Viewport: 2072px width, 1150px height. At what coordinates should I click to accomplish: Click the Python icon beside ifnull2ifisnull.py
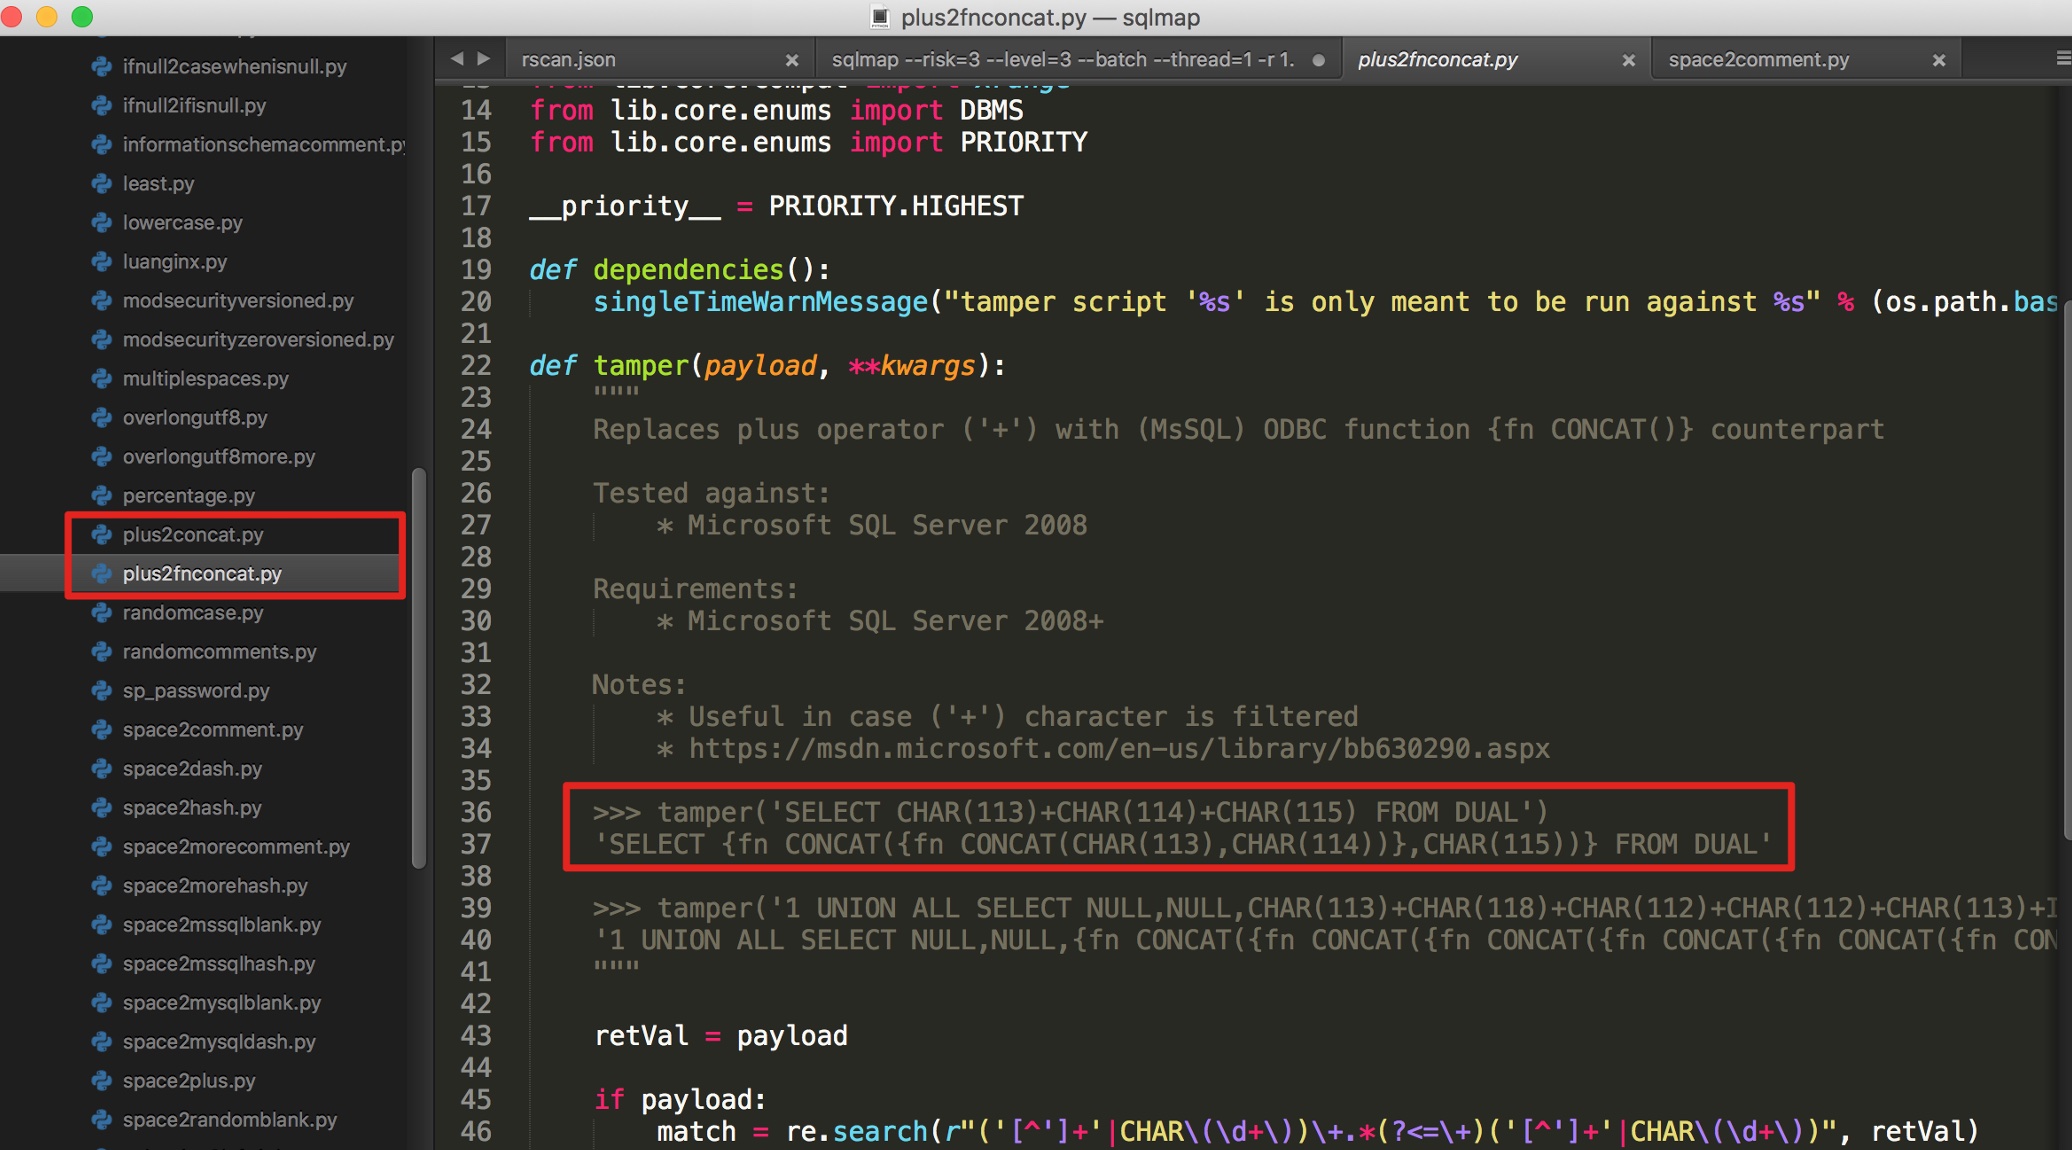coord(101,106)
